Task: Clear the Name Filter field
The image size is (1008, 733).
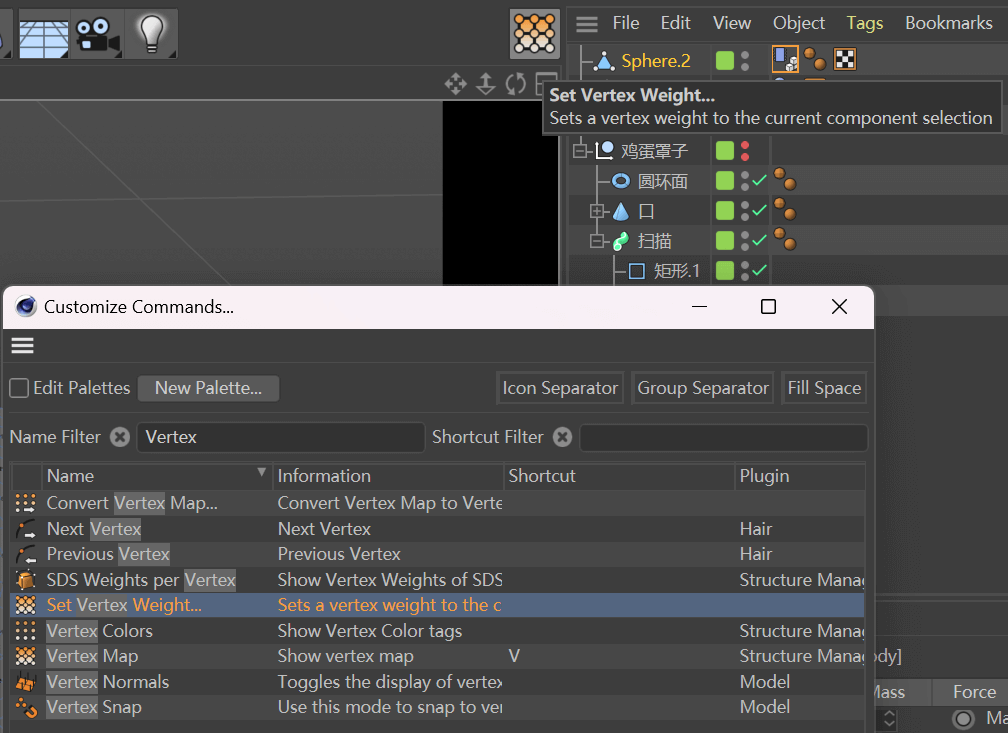Action: pos(120,437)
